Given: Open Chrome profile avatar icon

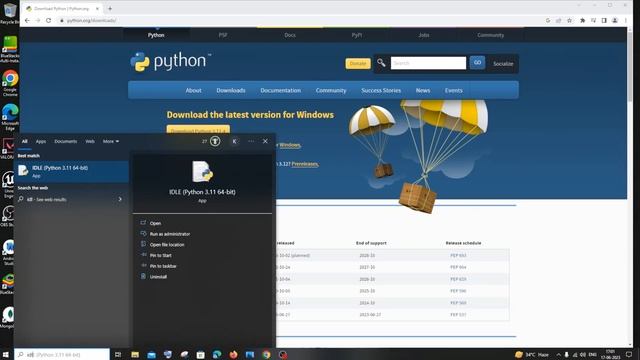Looking at the screenshot, I should 615,20.
